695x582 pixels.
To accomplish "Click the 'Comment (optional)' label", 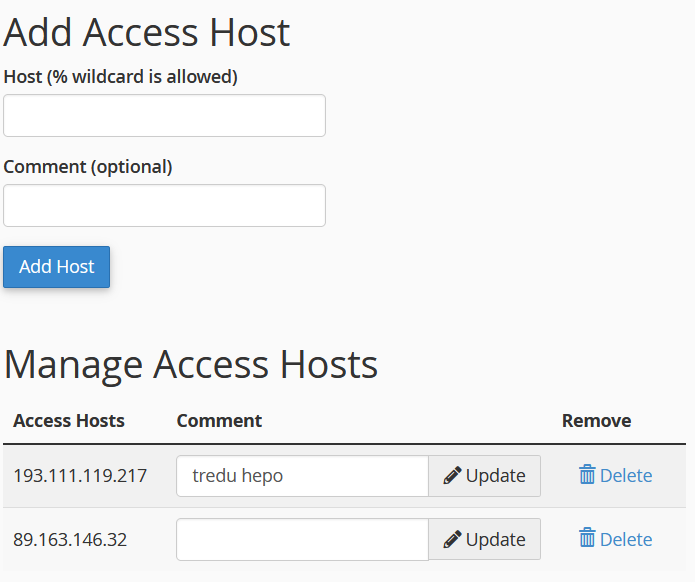I will pos(88,167).
